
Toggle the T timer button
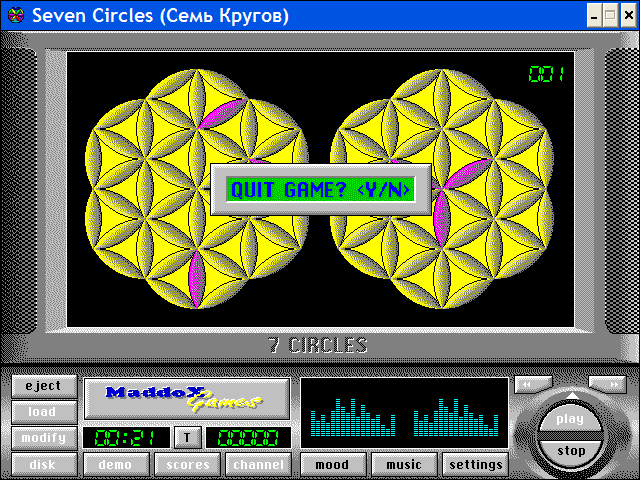coord(187,438)
